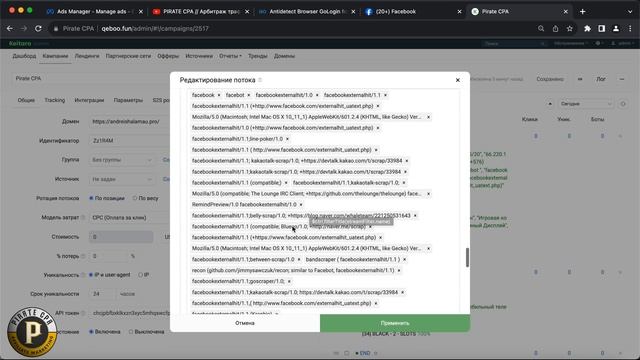Open the 'Сегодня' date range dropdown
This screenshot has height=360, width=640.
[x=586, y=104]
